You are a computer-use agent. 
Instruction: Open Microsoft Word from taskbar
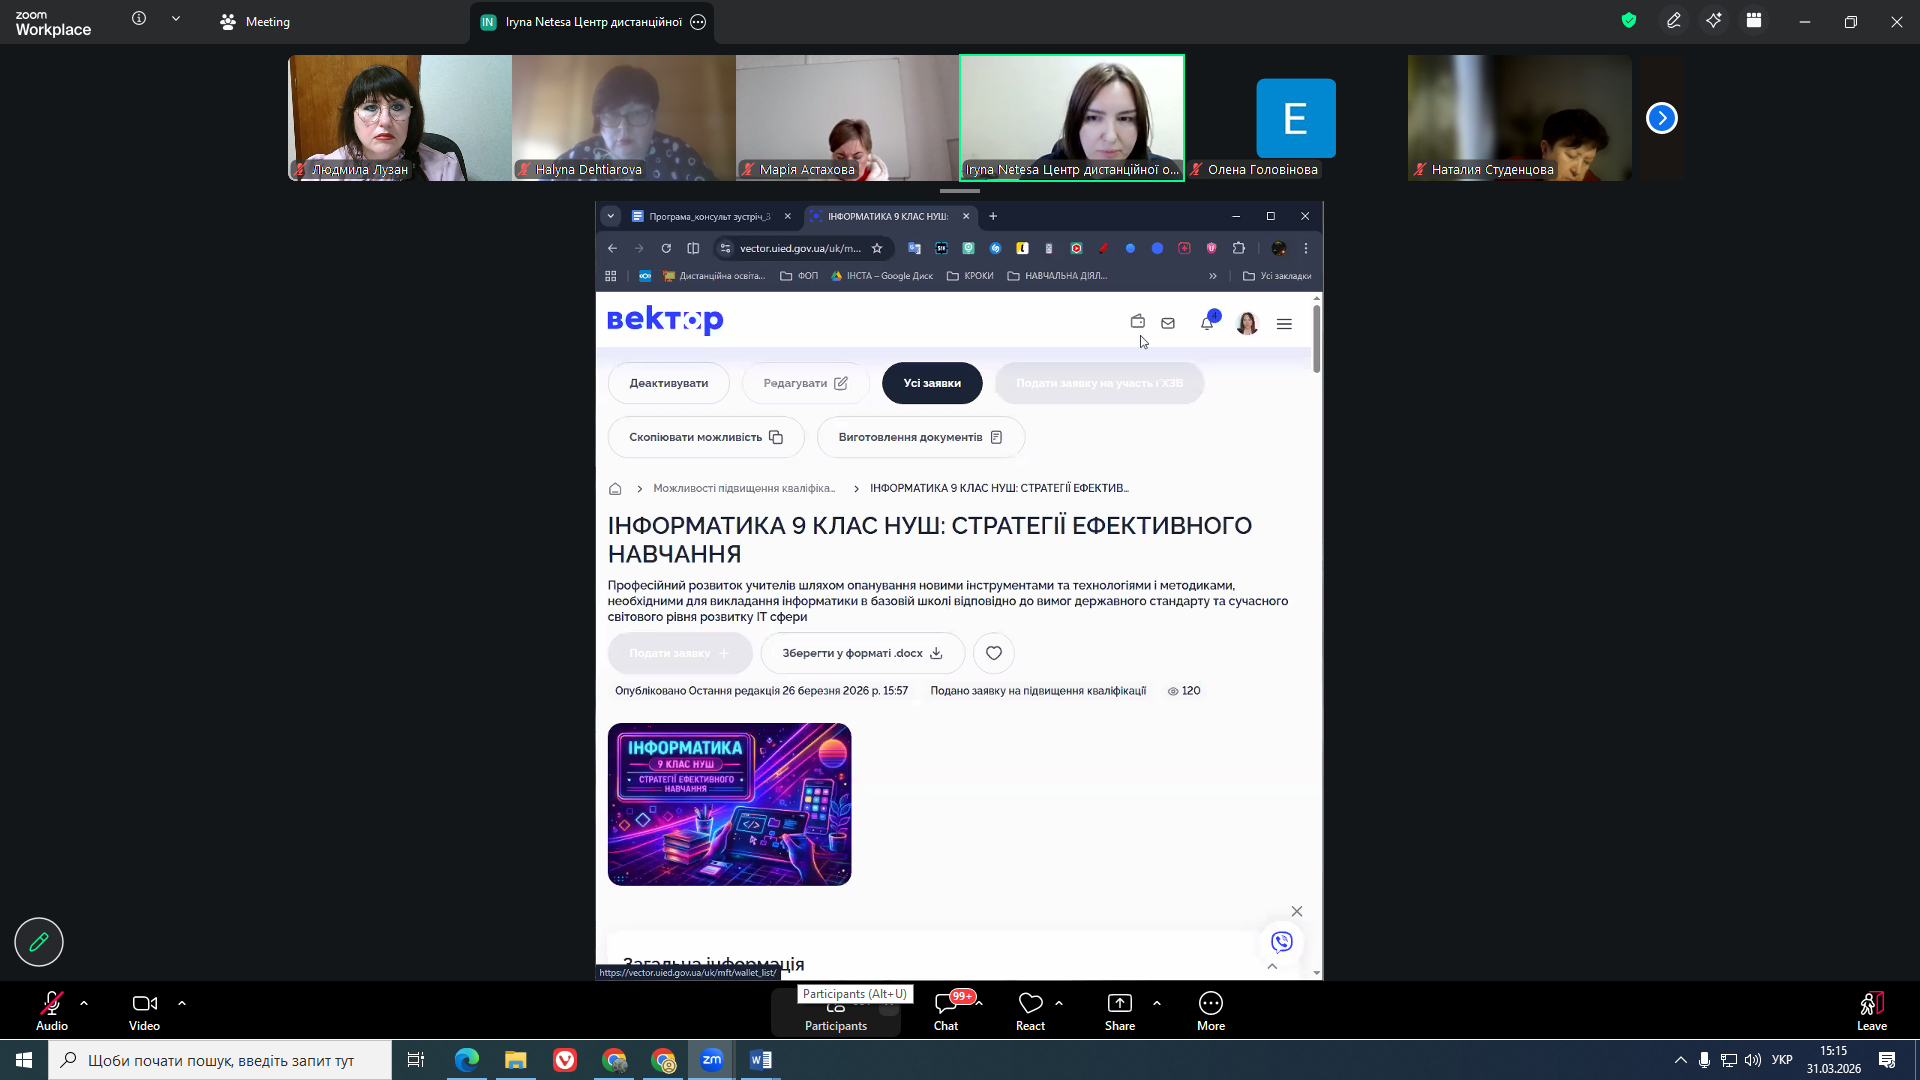[760, 1060]
